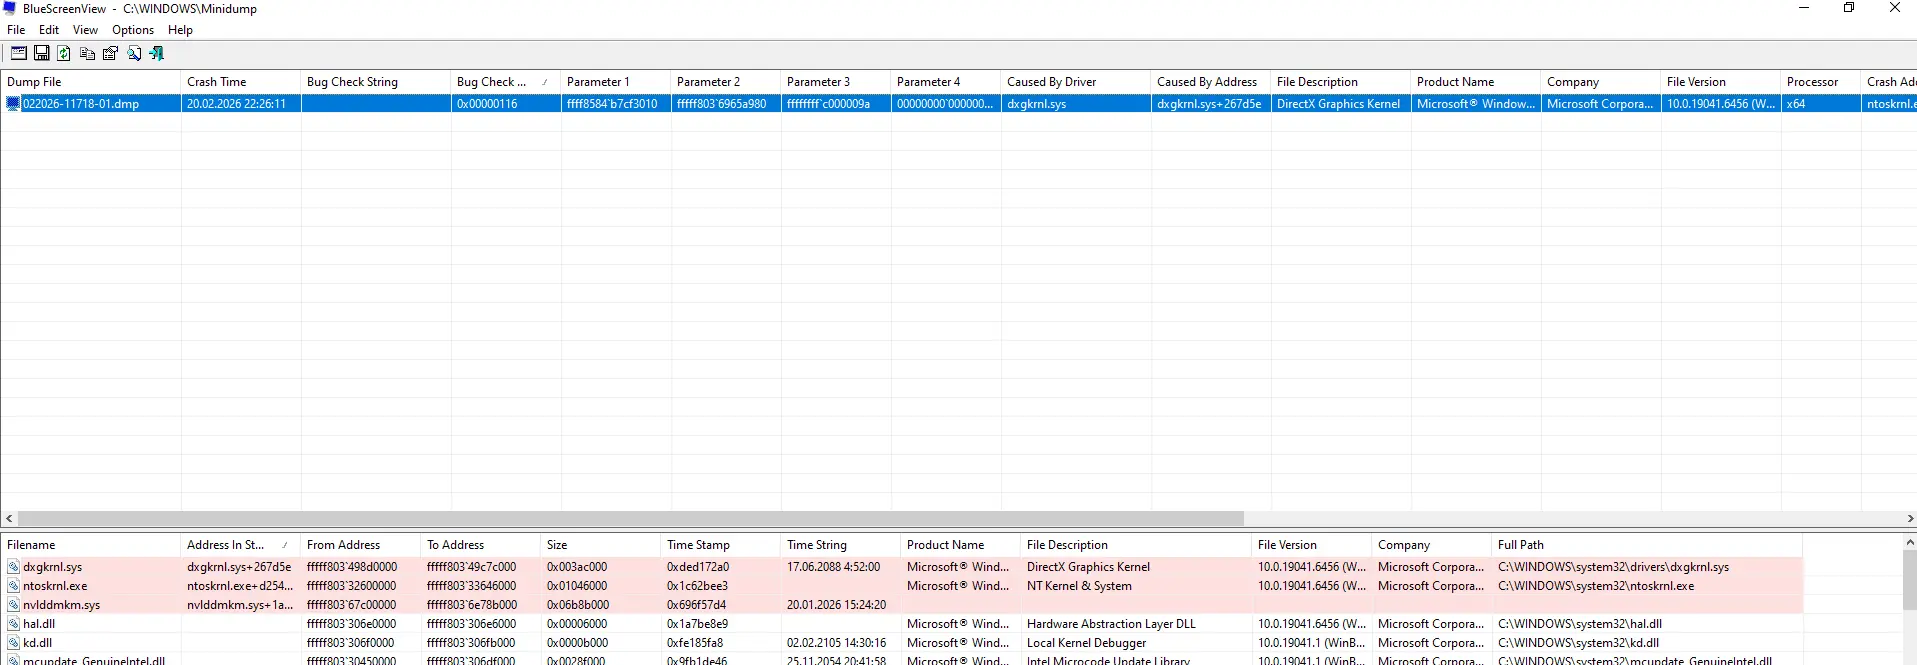Click the Exit door icon
Viewport: 1917px width, 665px height.
(157, 54)
